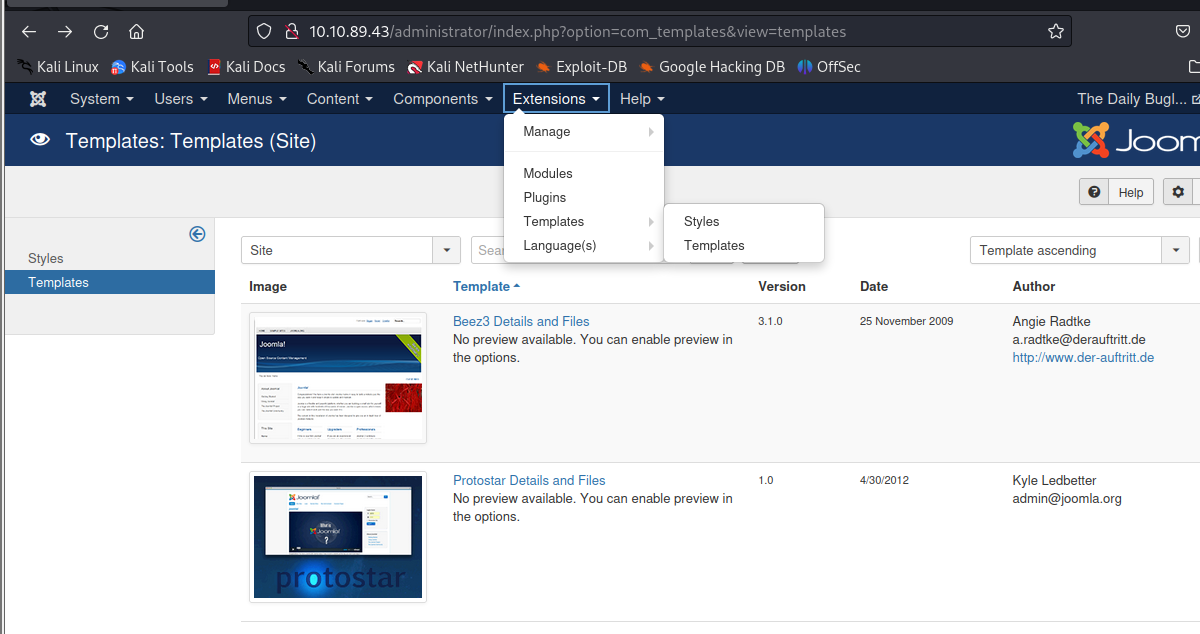Open Template ascending sort dropdown

pyautogui.click(x=1079, y=250)
